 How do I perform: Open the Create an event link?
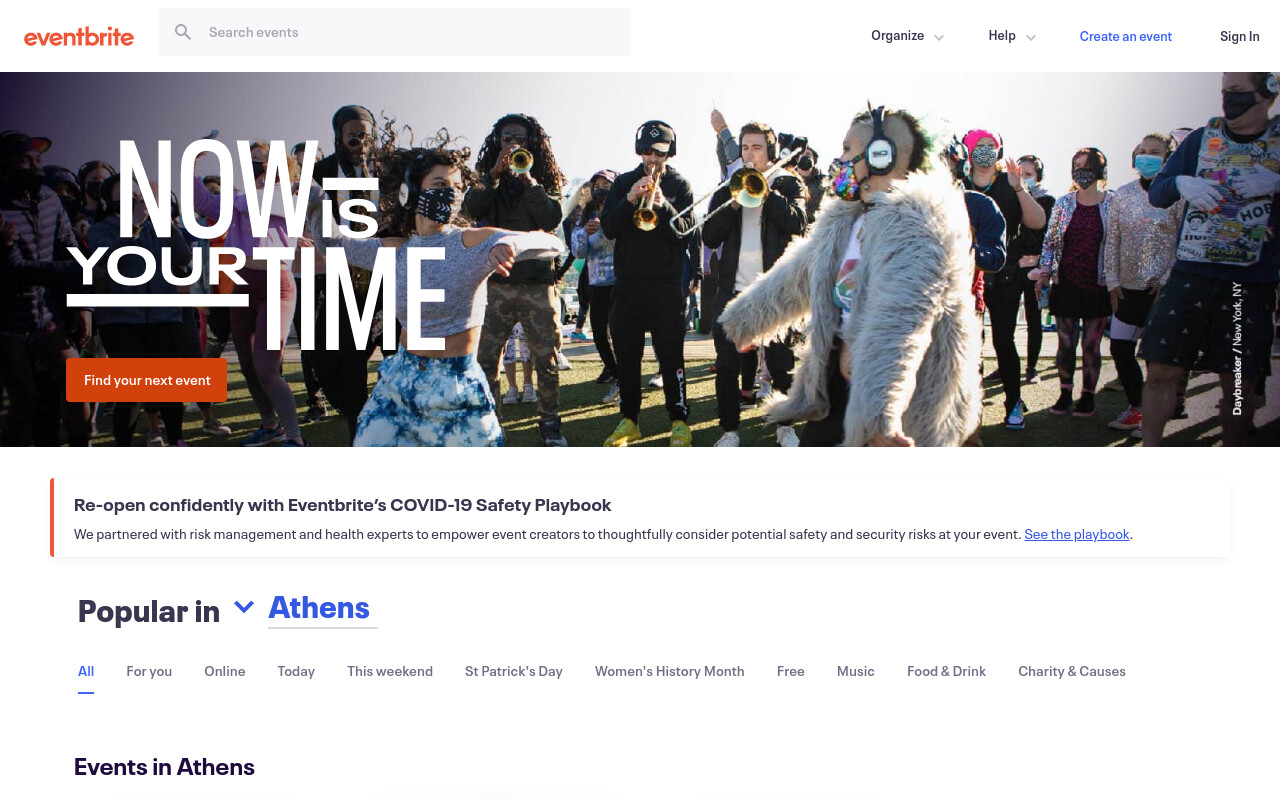pyautogui.click(x=1126, y=36)
